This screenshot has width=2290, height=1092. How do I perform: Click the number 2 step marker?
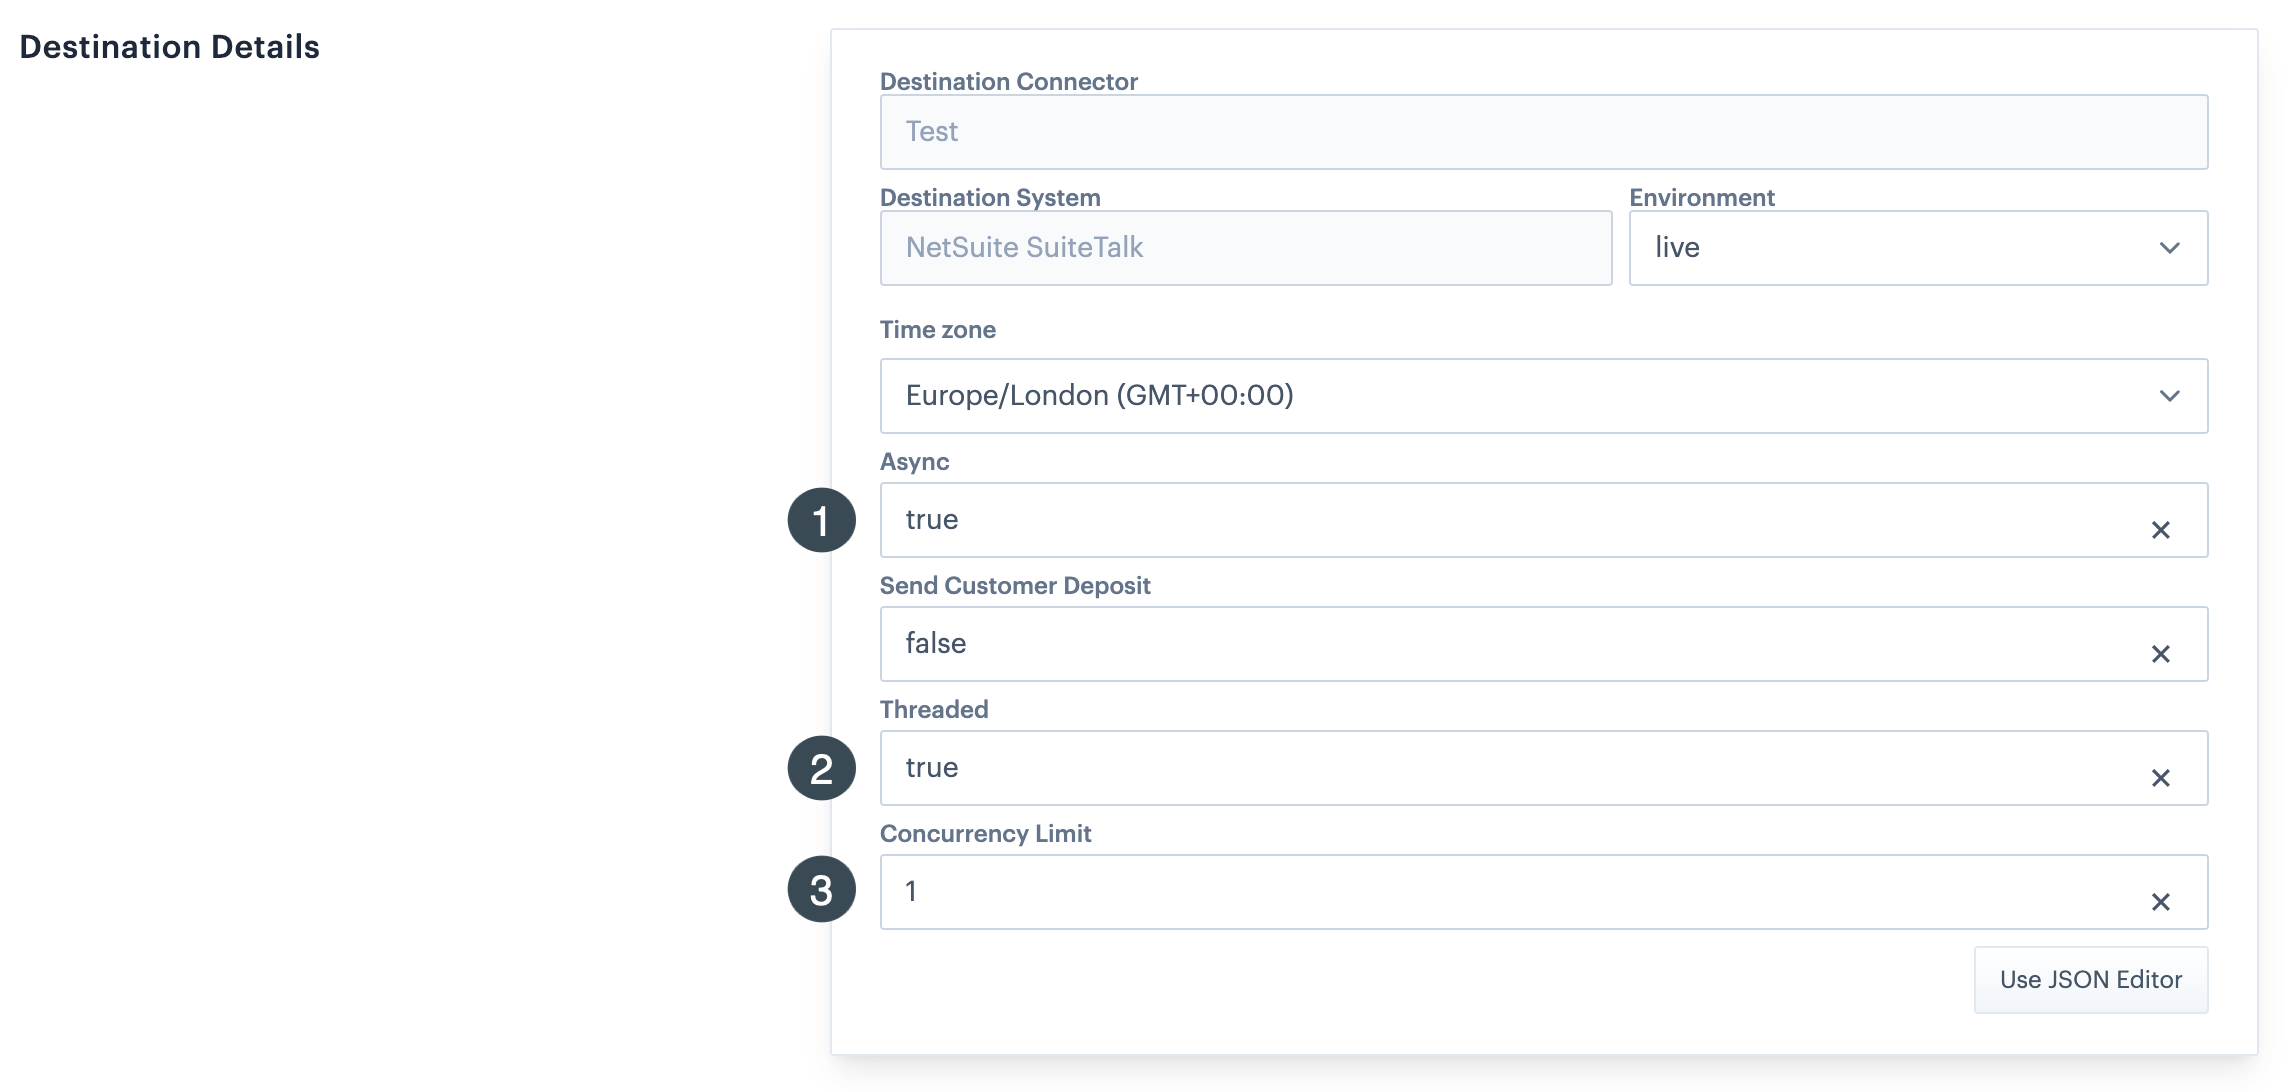point(821,768)
